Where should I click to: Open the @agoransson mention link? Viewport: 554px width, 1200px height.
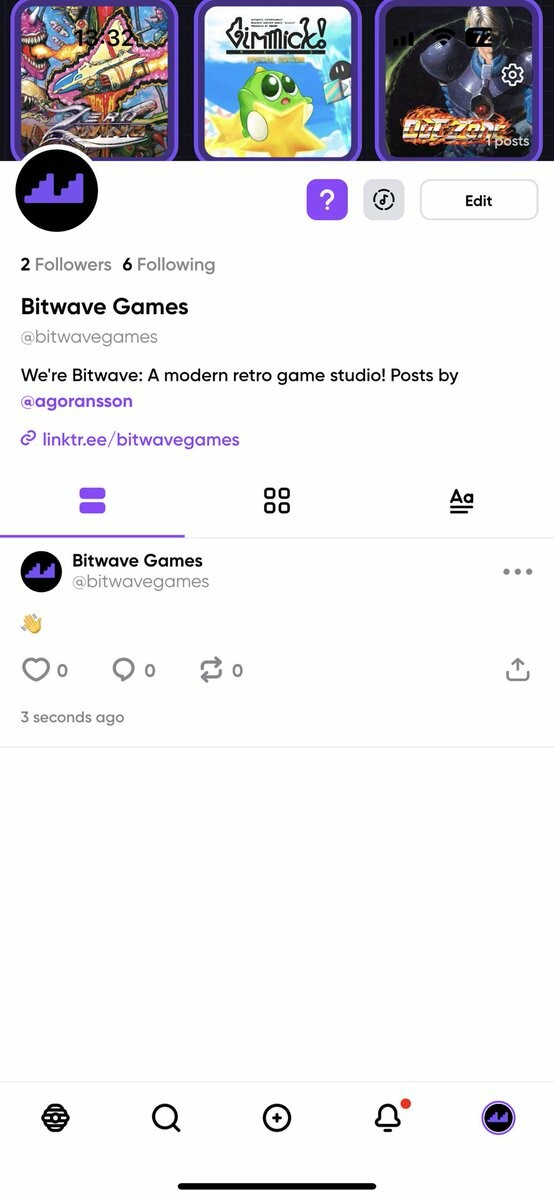77,402
